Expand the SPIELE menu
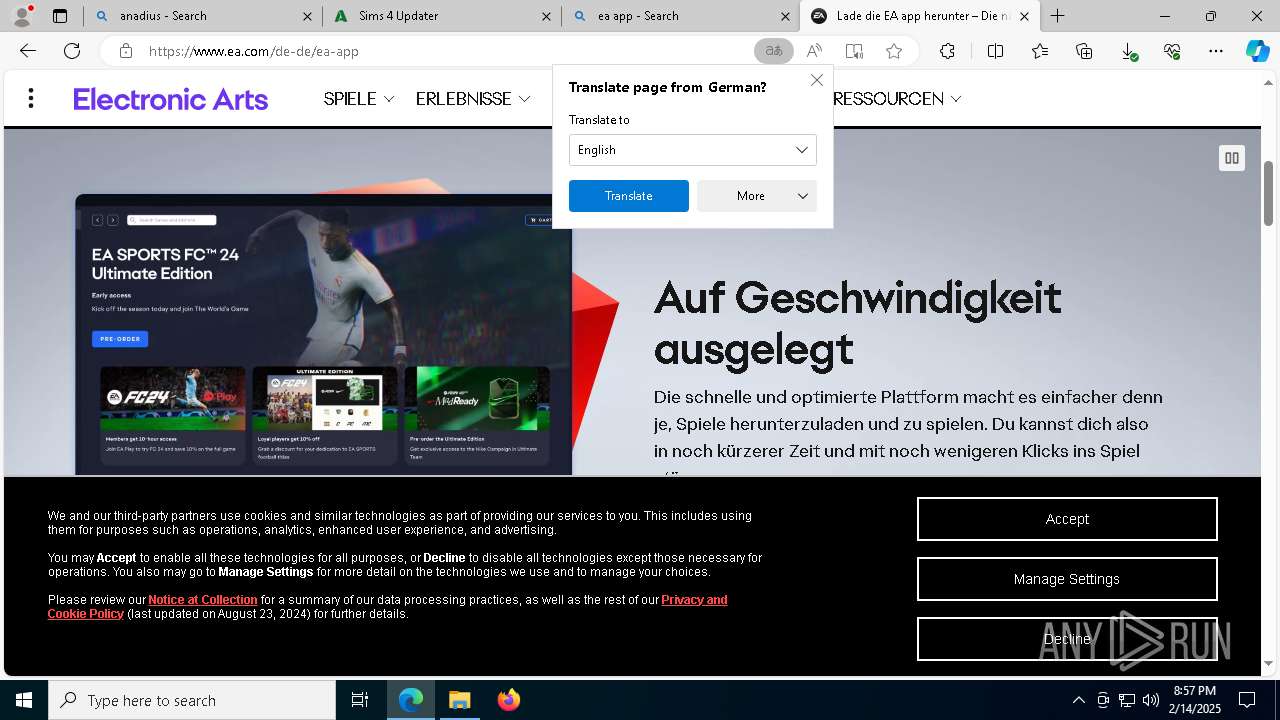 pos(359,99)
